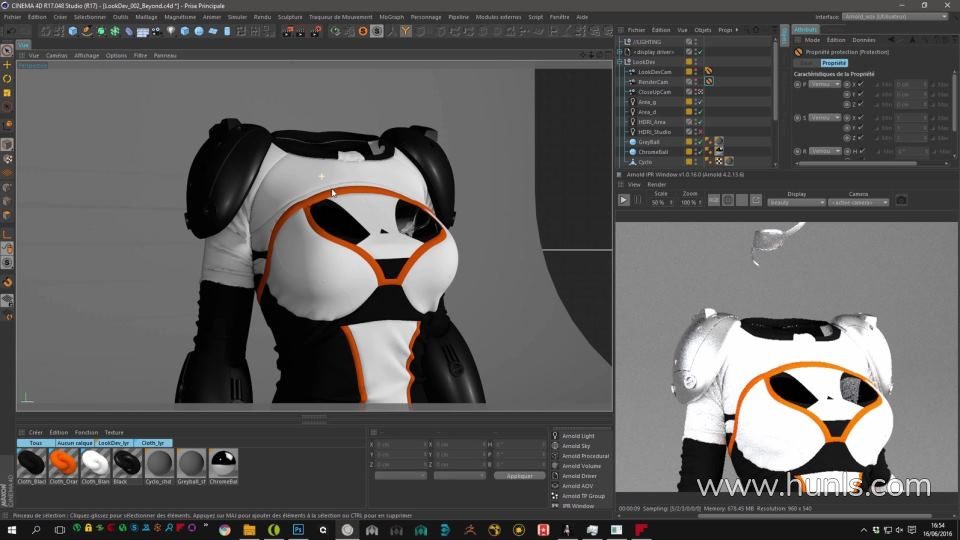Click the orange Y-shaped icon in toolbar

pos(405,31)
